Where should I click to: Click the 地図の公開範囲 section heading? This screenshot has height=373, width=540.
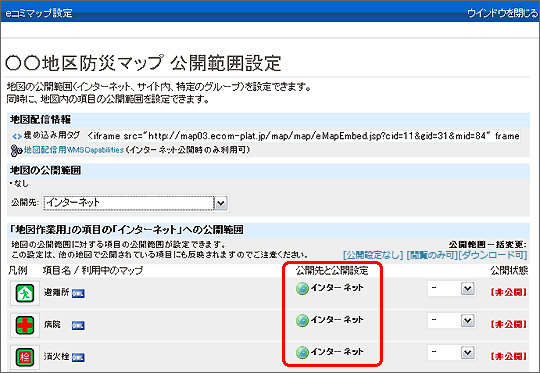(45, 170)
